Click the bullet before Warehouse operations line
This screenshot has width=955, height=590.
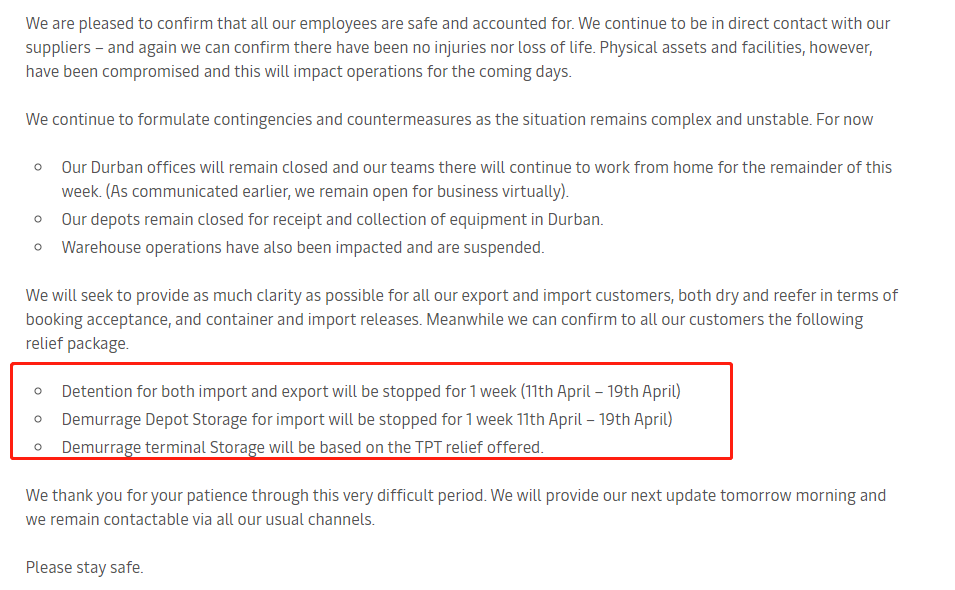[38, 247]
